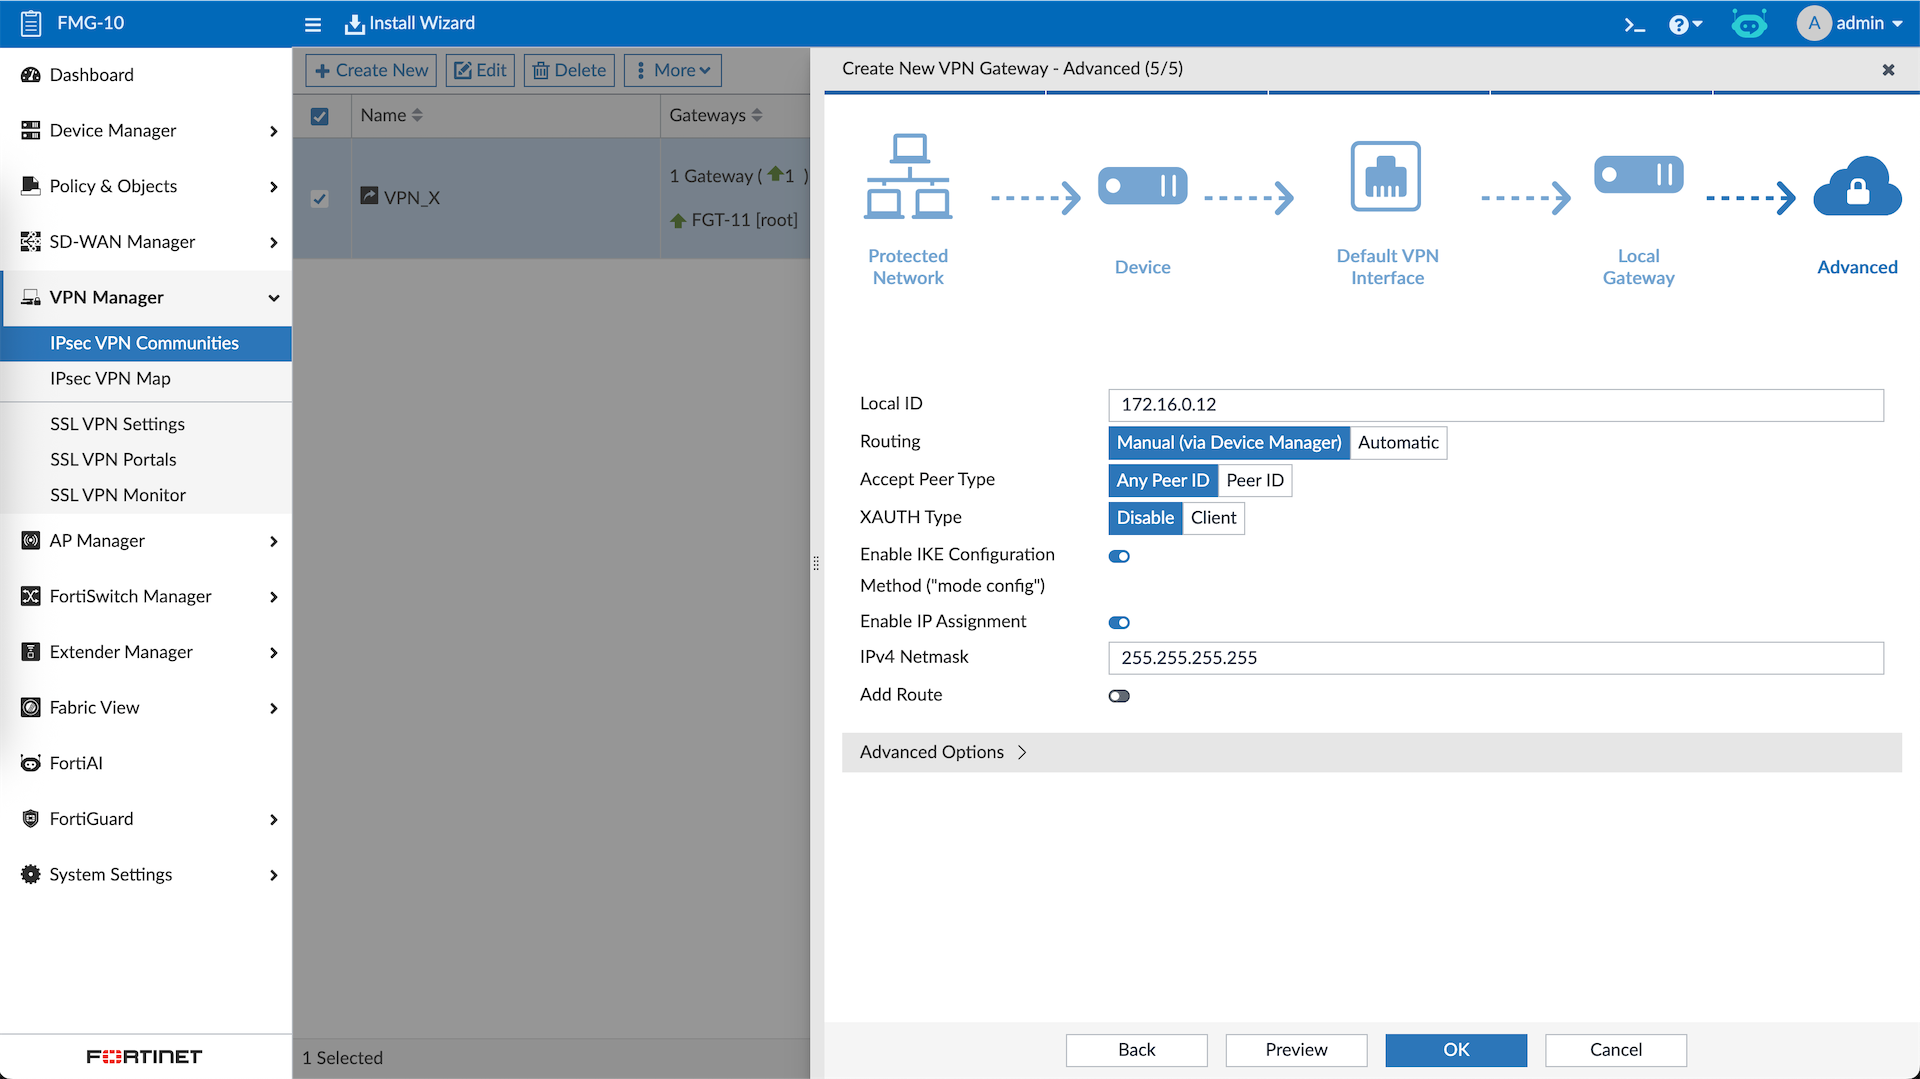This screenshot has width=1920, height=1079.
Task: Select Automatic routing option
Action: [1397, 442]
